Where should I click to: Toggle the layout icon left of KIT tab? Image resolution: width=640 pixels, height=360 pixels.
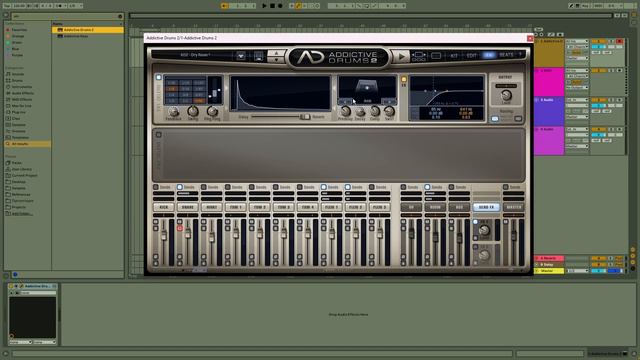point(436,56)
